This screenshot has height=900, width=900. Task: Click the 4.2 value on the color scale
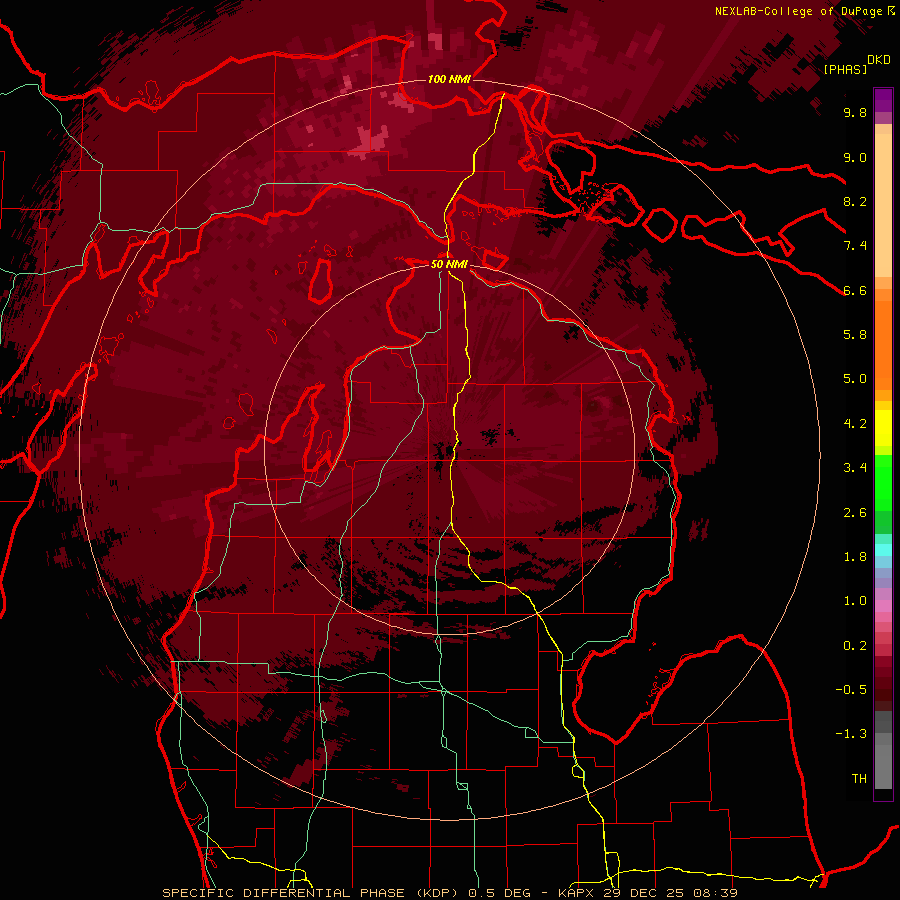coord(855,424)
